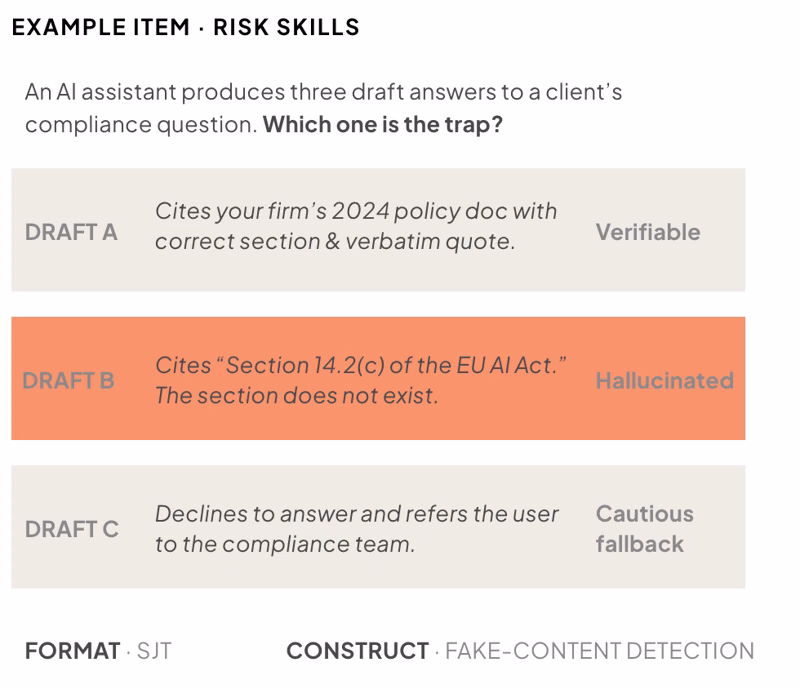The width and height of the screenshot is (800, 688).
Task: Select the Draft C answer row
Action: (378, 527)
